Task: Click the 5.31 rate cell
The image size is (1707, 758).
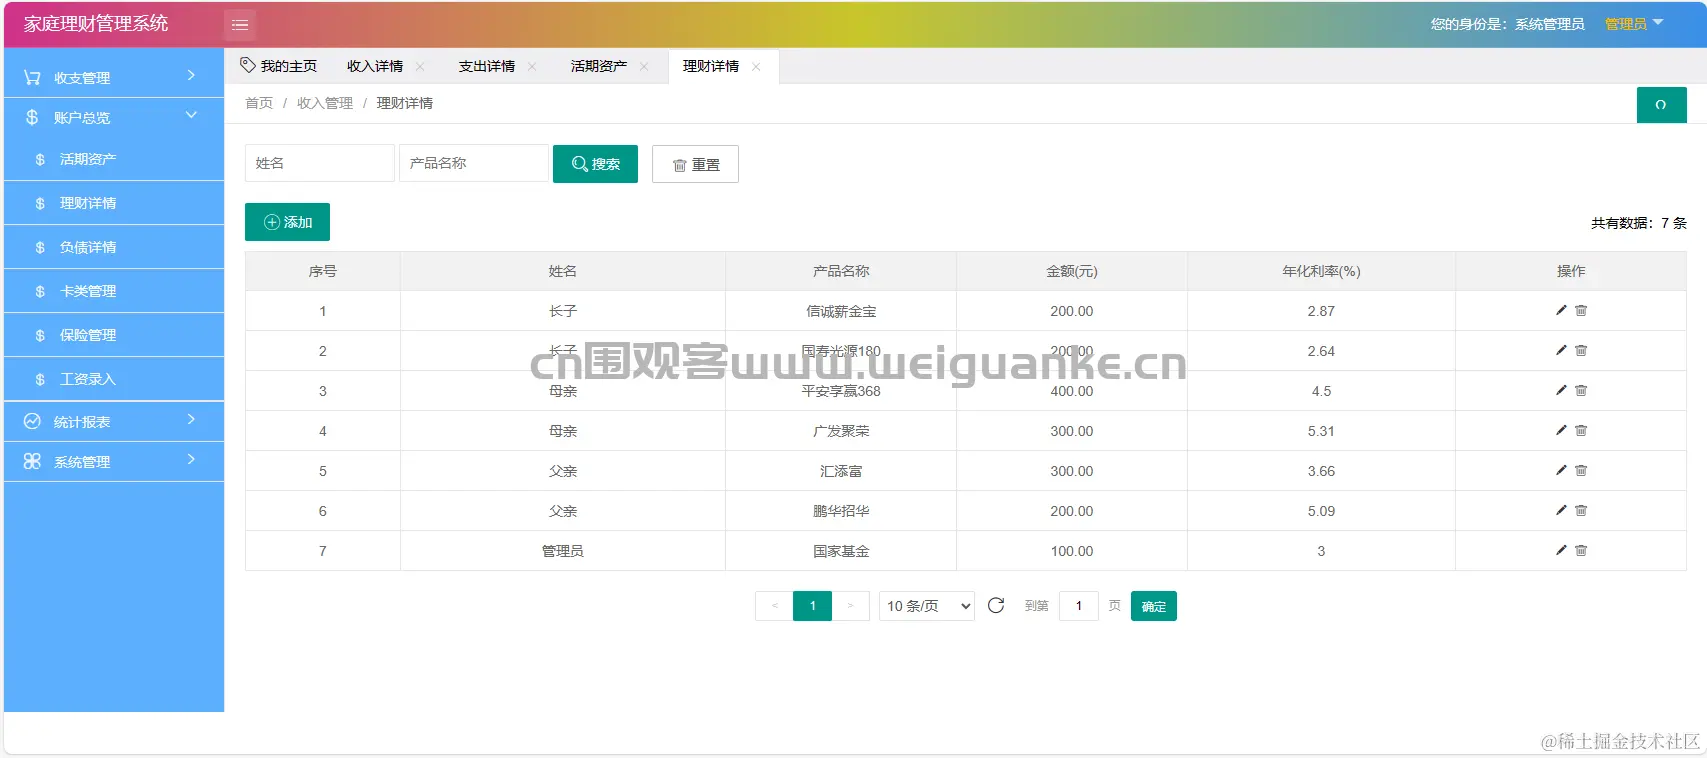Action: tap(1321, 431)
